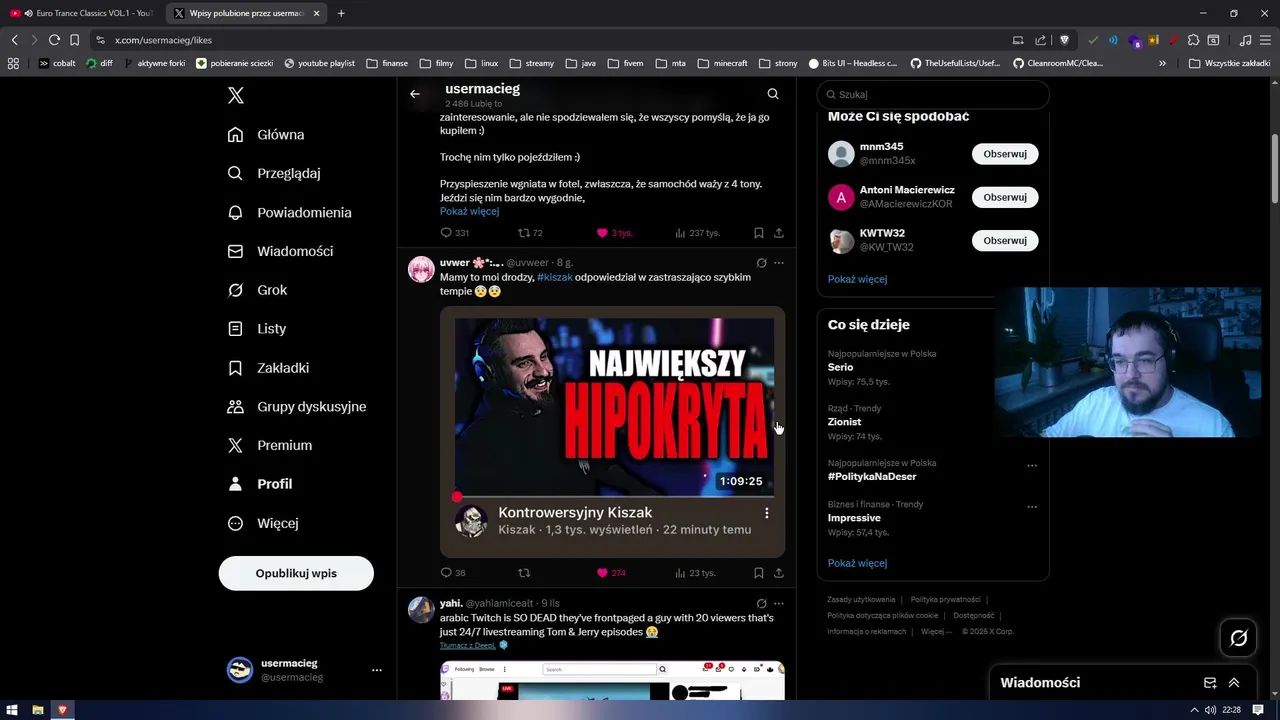Unlike uvwer post with 274 likes
This screenshot has height=720, width=1280.
pyautogui.click(x=611, y=573)
